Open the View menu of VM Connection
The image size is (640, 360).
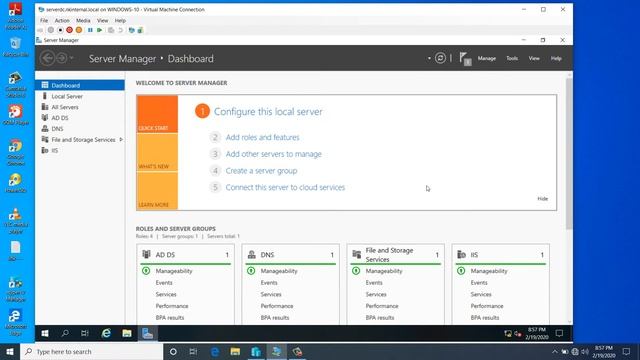click(102, 20)
